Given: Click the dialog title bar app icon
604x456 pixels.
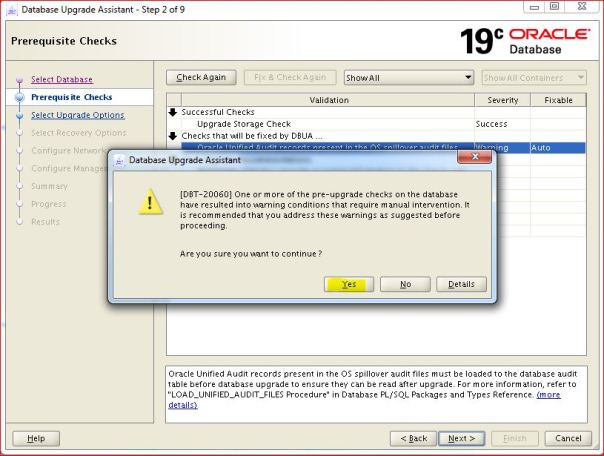Looking at the screenshot, I should pyautogui.click(x=119, y=160).
